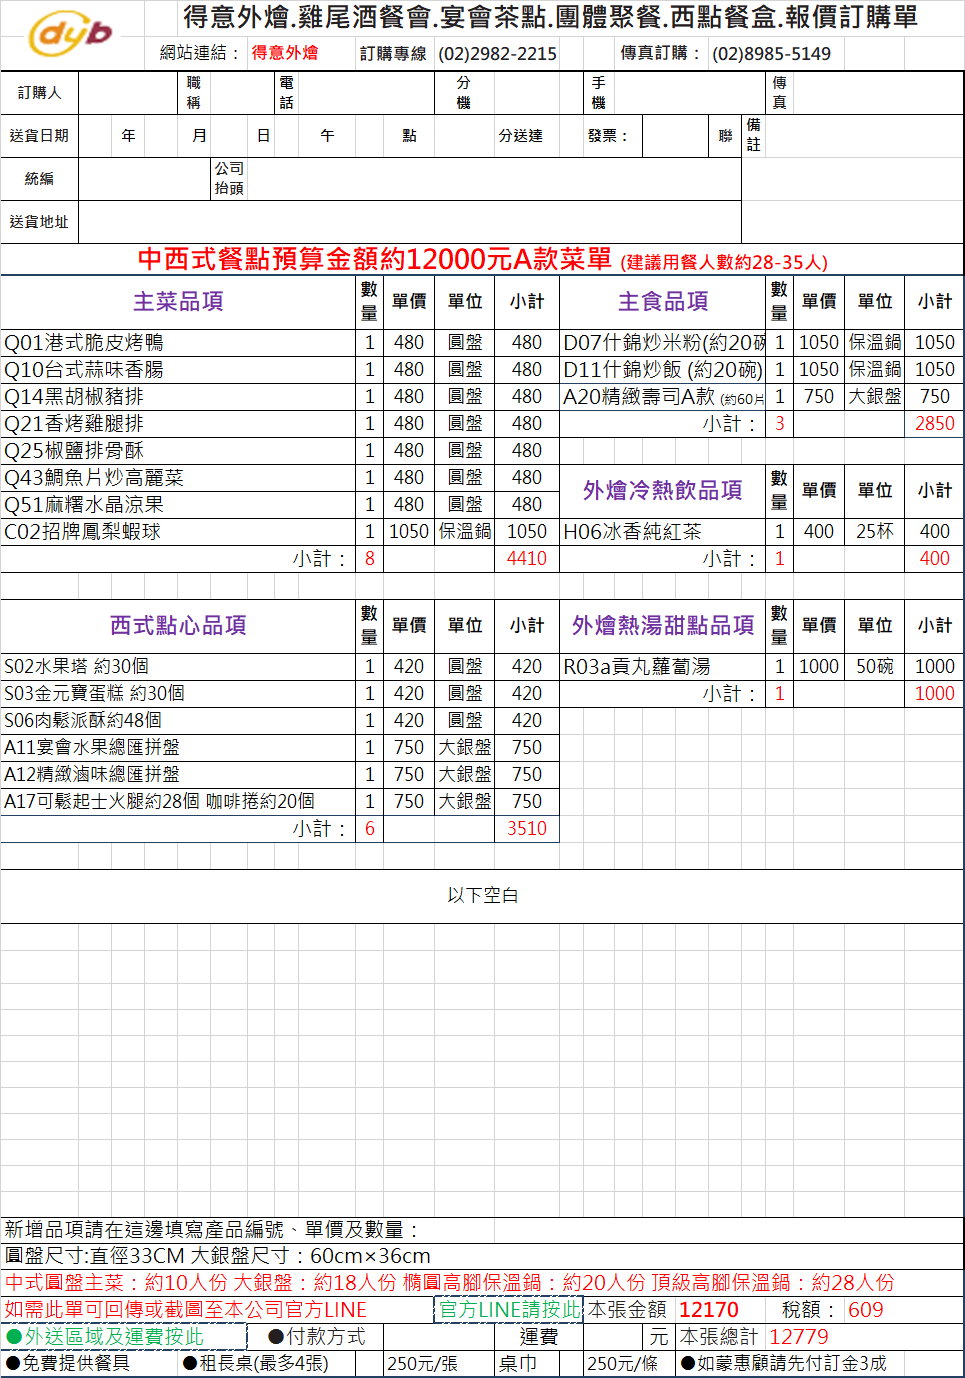
Task: Click the 送貨日期 label cell
Action: 39,136
